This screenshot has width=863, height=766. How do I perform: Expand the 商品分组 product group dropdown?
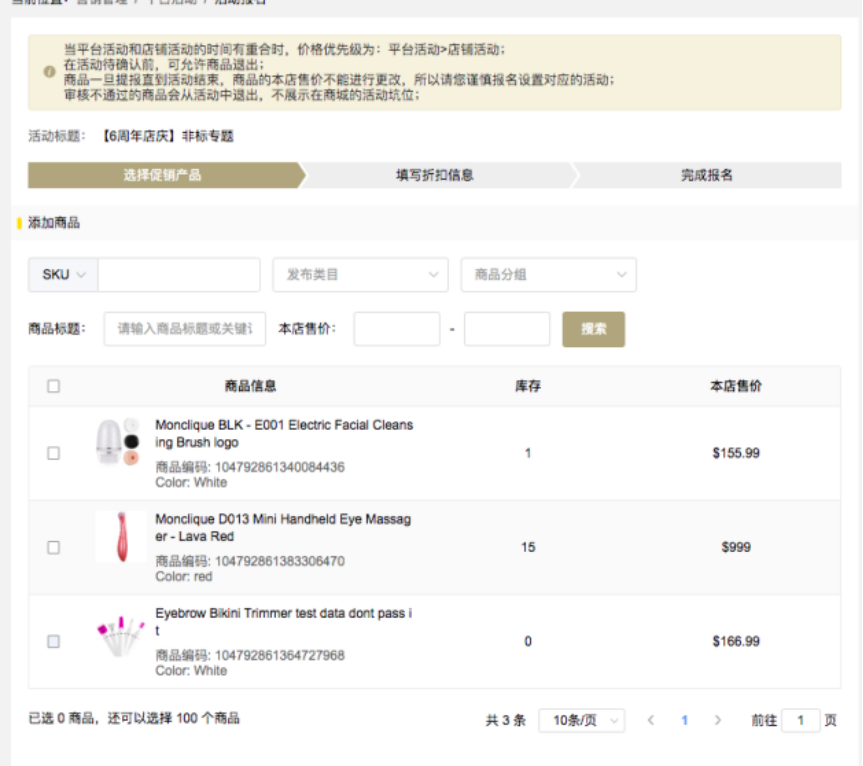tap(548, 275)
